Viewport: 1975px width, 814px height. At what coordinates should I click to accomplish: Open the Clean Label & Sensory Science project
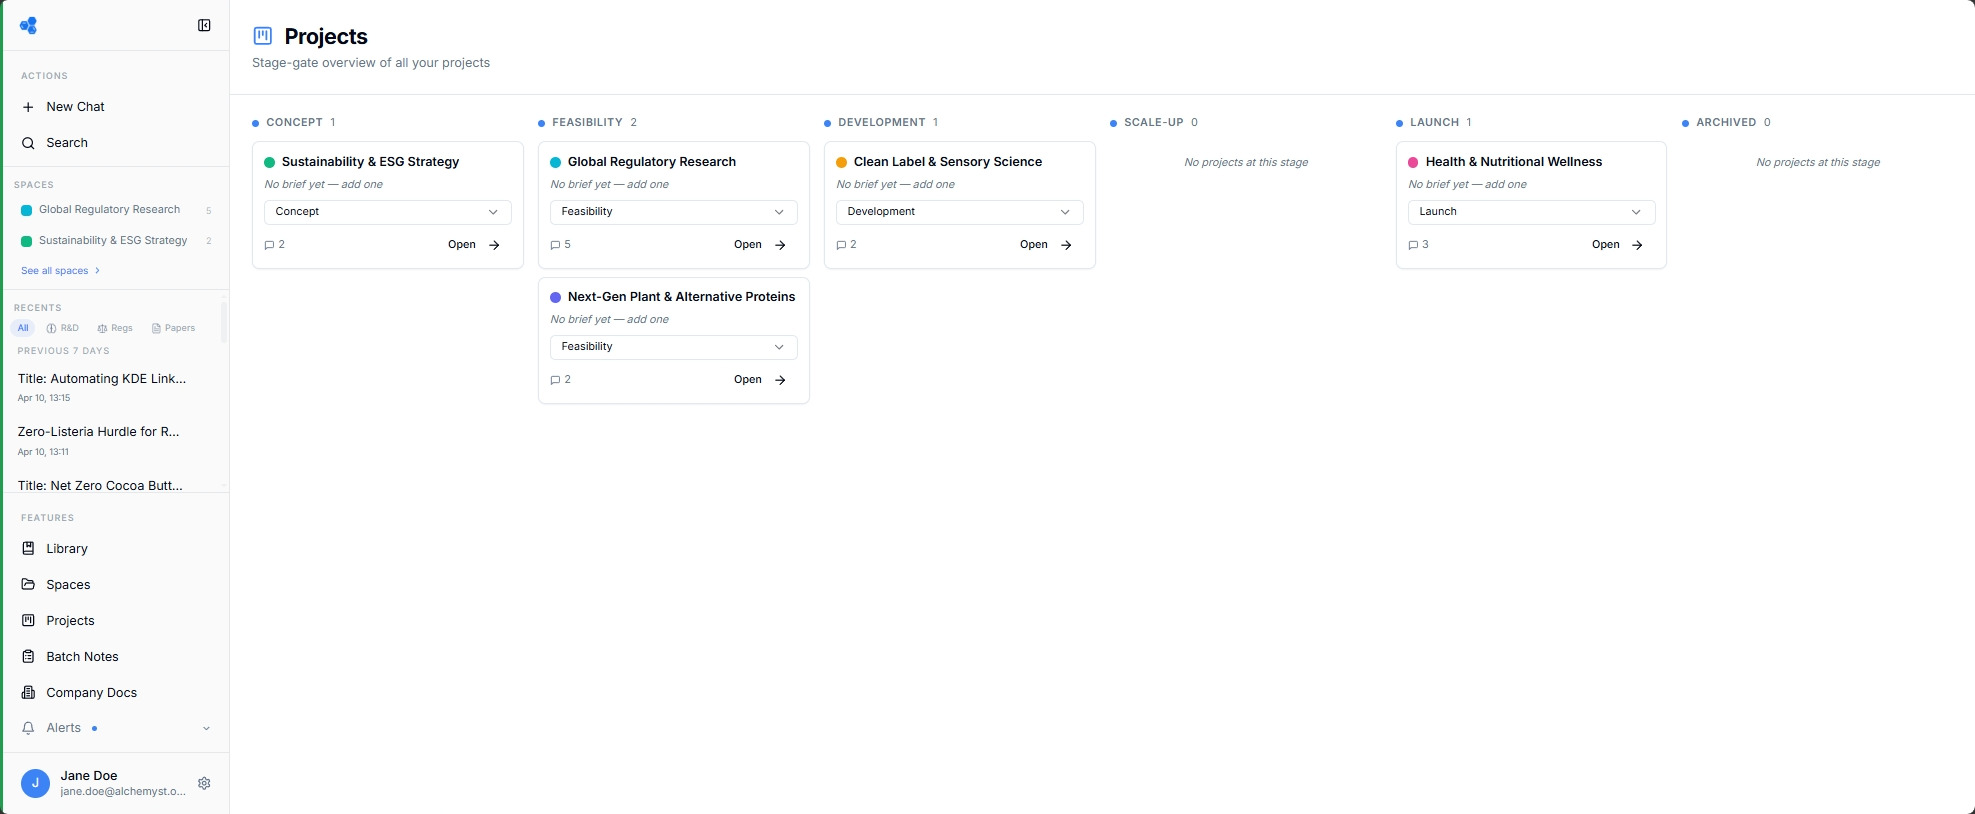1046,245
